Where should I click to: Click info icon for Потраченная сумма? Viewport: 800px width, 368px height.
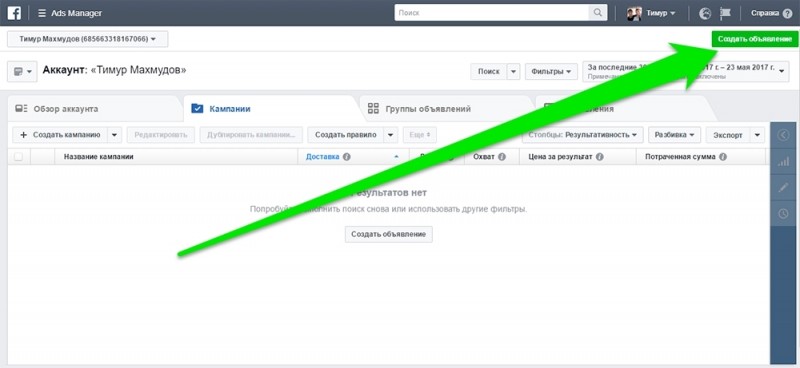tap(722, 157)
